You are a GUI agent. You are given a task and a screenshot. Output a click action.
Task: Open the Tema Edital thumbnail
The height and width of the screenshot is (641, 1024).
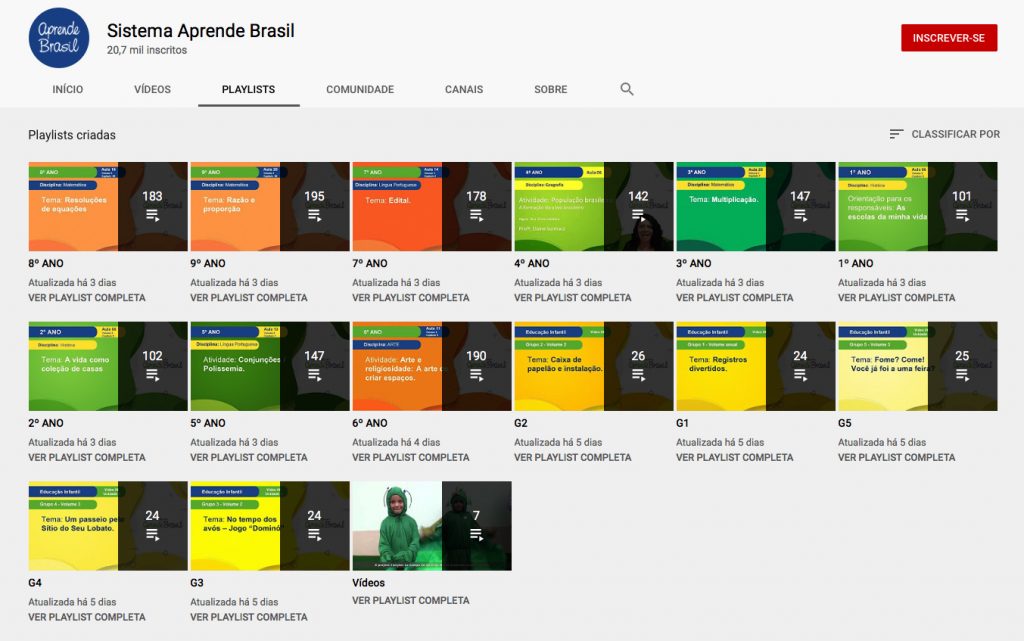(x=432, y=206)
